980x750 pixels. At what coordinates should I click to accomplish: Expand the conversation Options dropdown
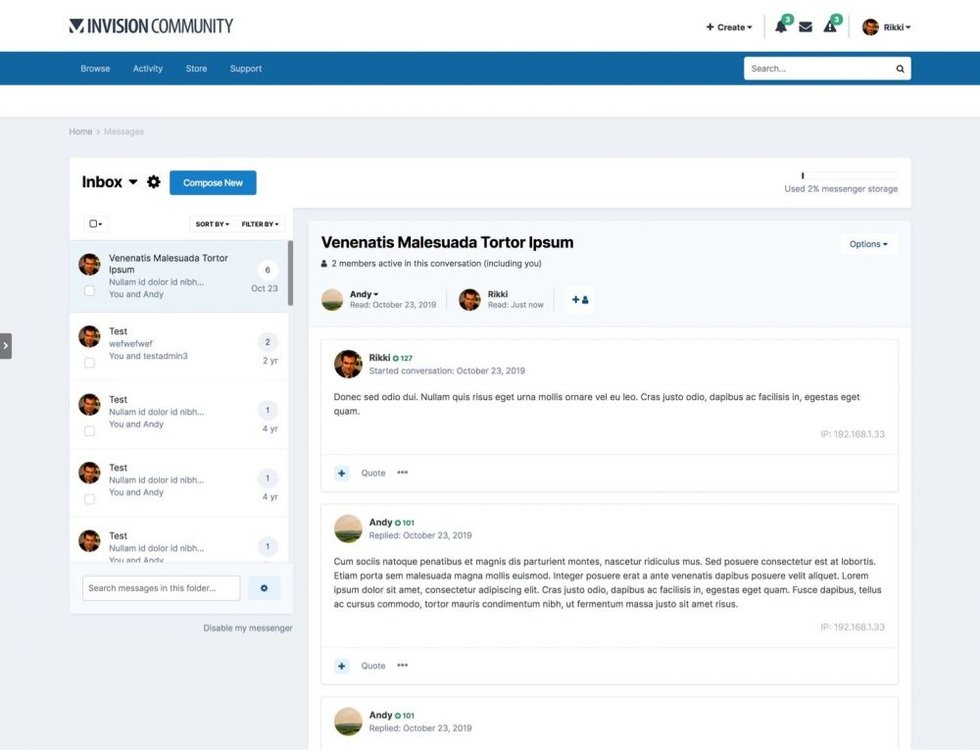click(x=868, y=244)
